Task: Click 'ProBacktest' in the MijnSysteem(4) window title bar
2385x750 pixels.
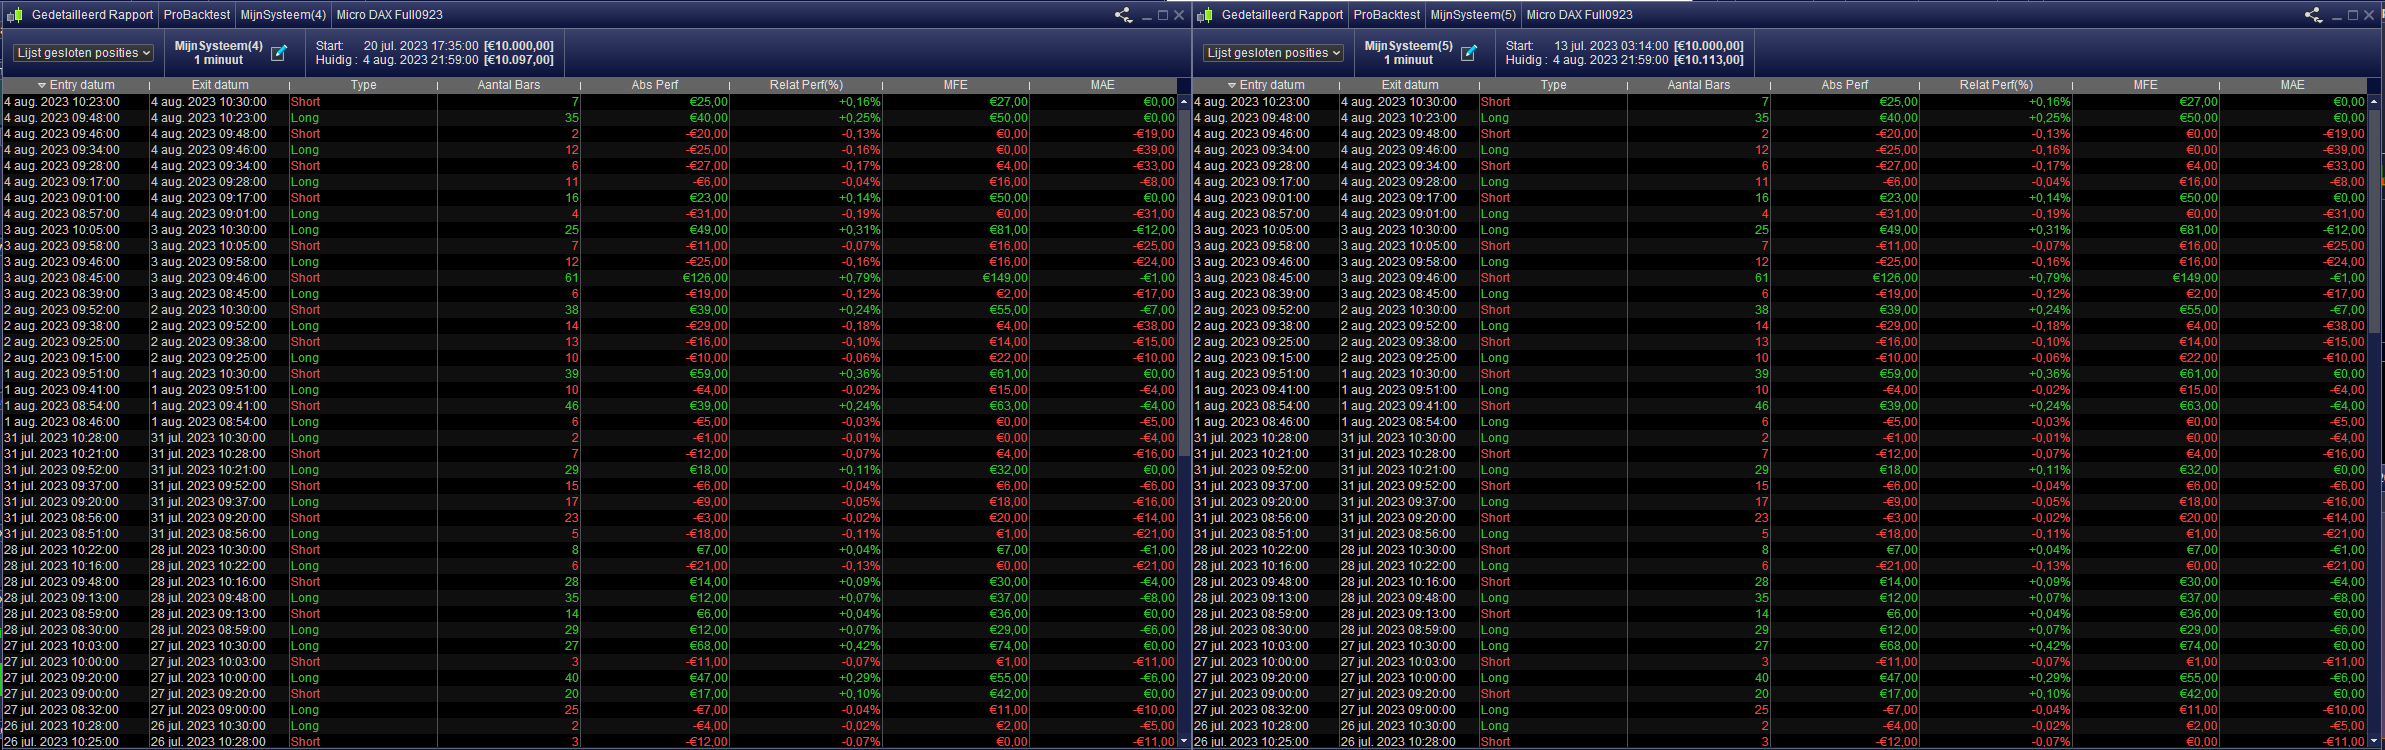Action: tap(197, 15)
